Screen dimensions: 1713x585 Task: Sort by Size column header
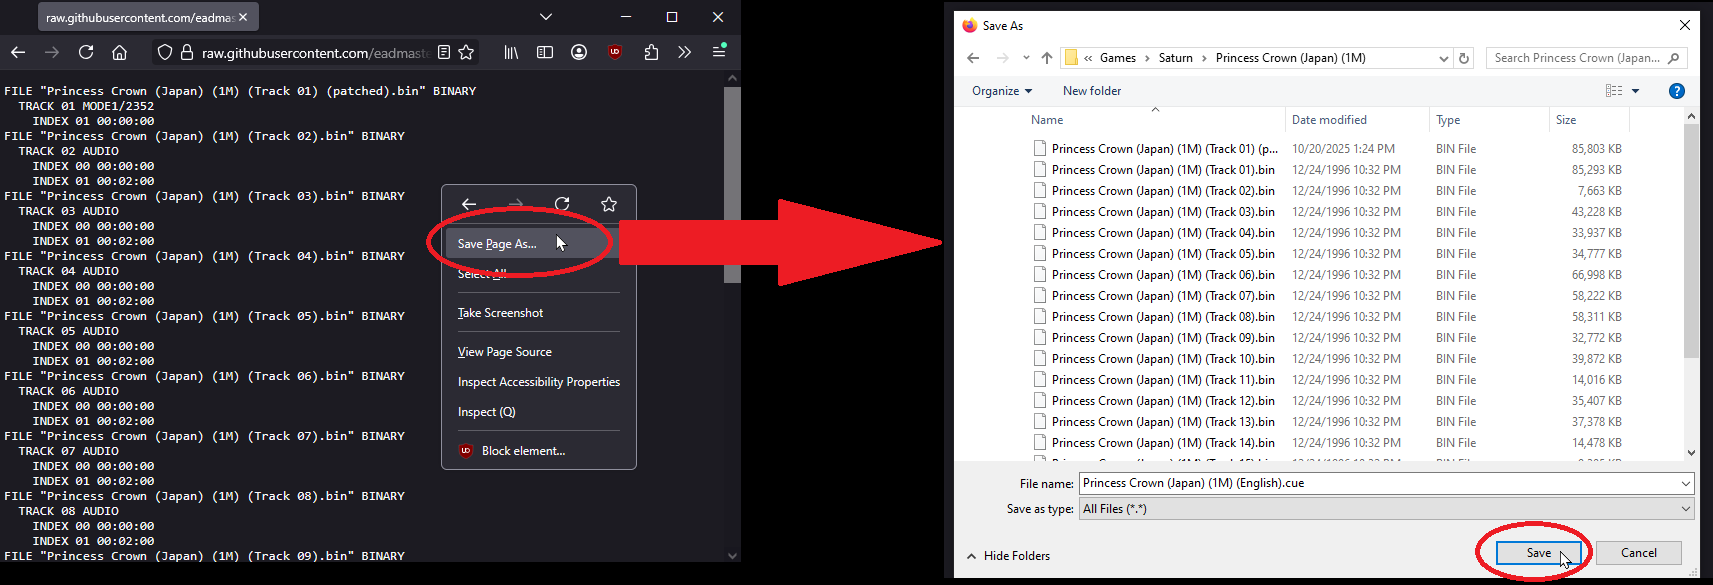pos(1566,120)
